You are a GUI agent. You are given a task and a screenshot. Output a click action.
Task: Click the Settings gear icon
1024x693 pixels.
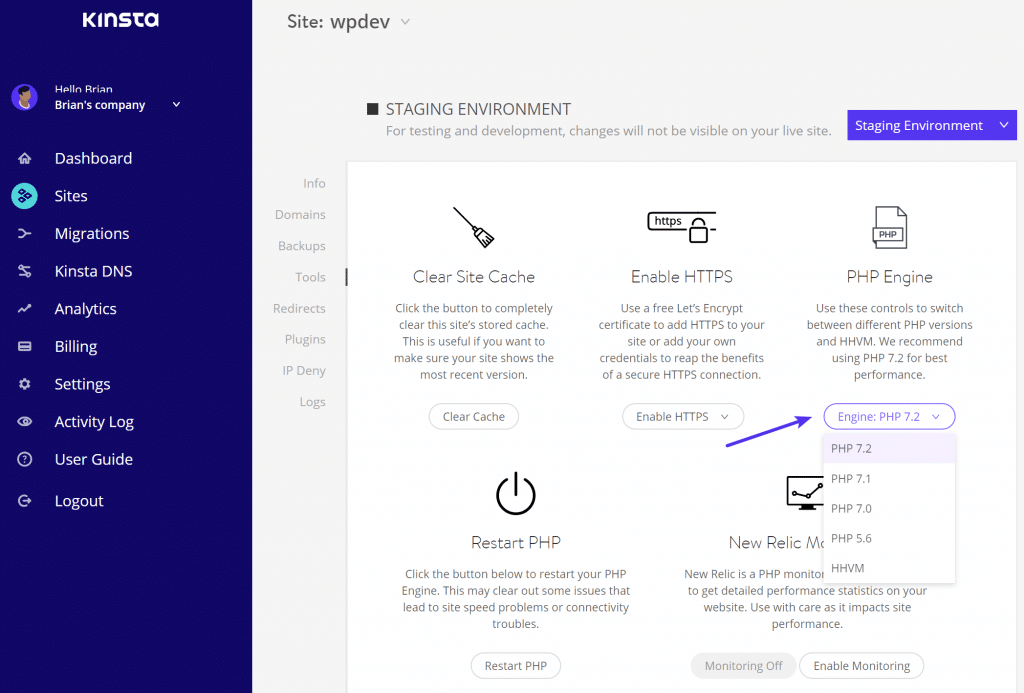[25, 384]
